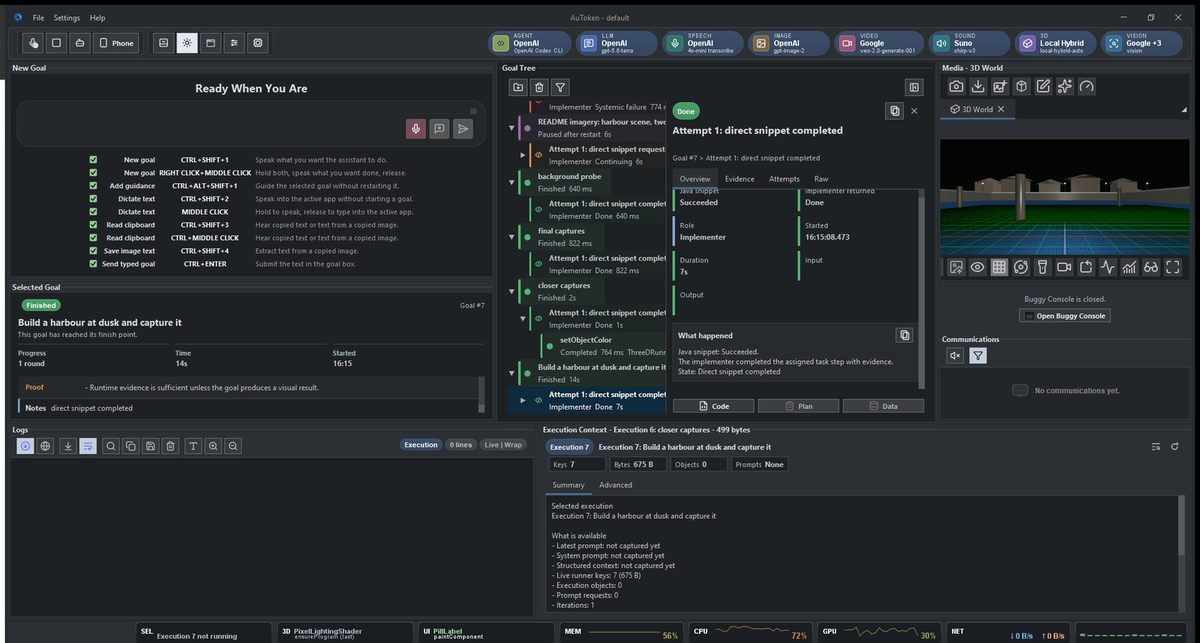Image resolution: width=1200 pixels, height=643 pixels.
Task: Click the new folder icon in Goal Tree toolbar
Action: click(x=518, y=88)
